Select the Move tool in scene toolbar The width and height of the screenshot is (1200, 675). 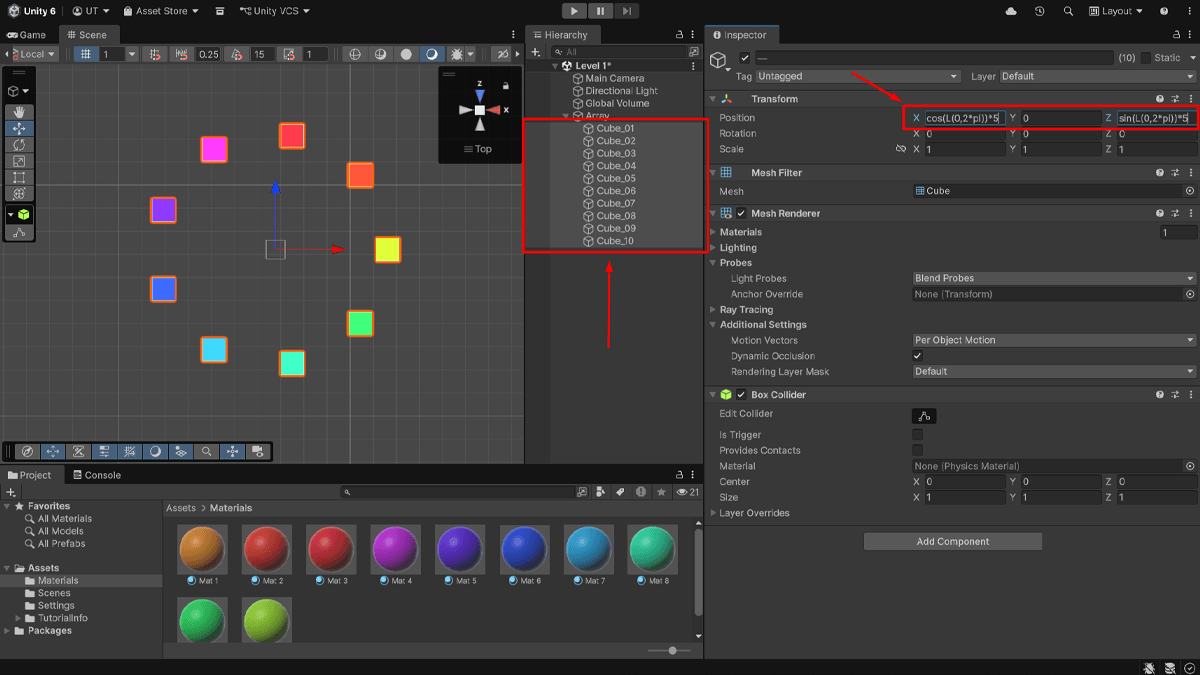(19, 129)
